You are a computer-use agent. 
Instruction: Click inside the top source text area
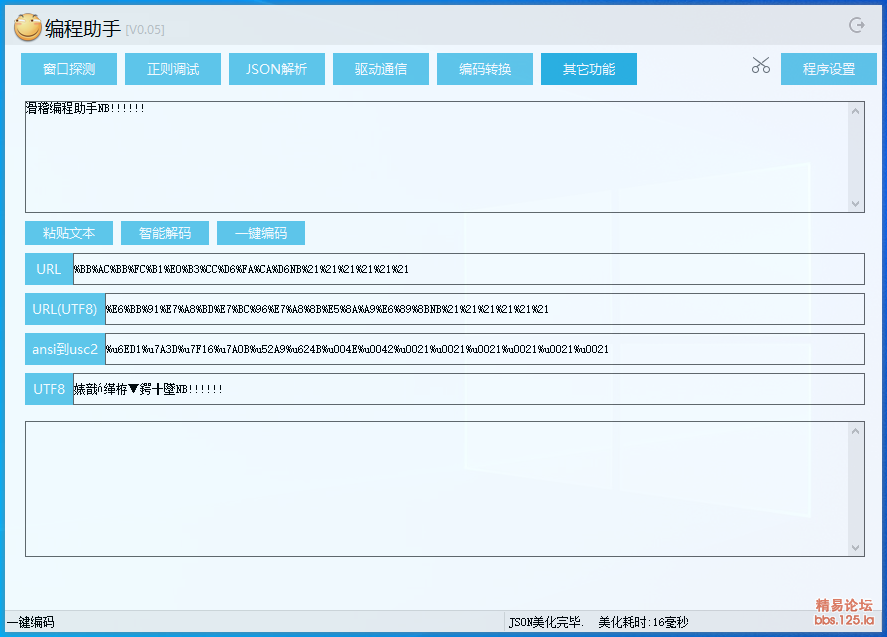(x=435, y=156)
